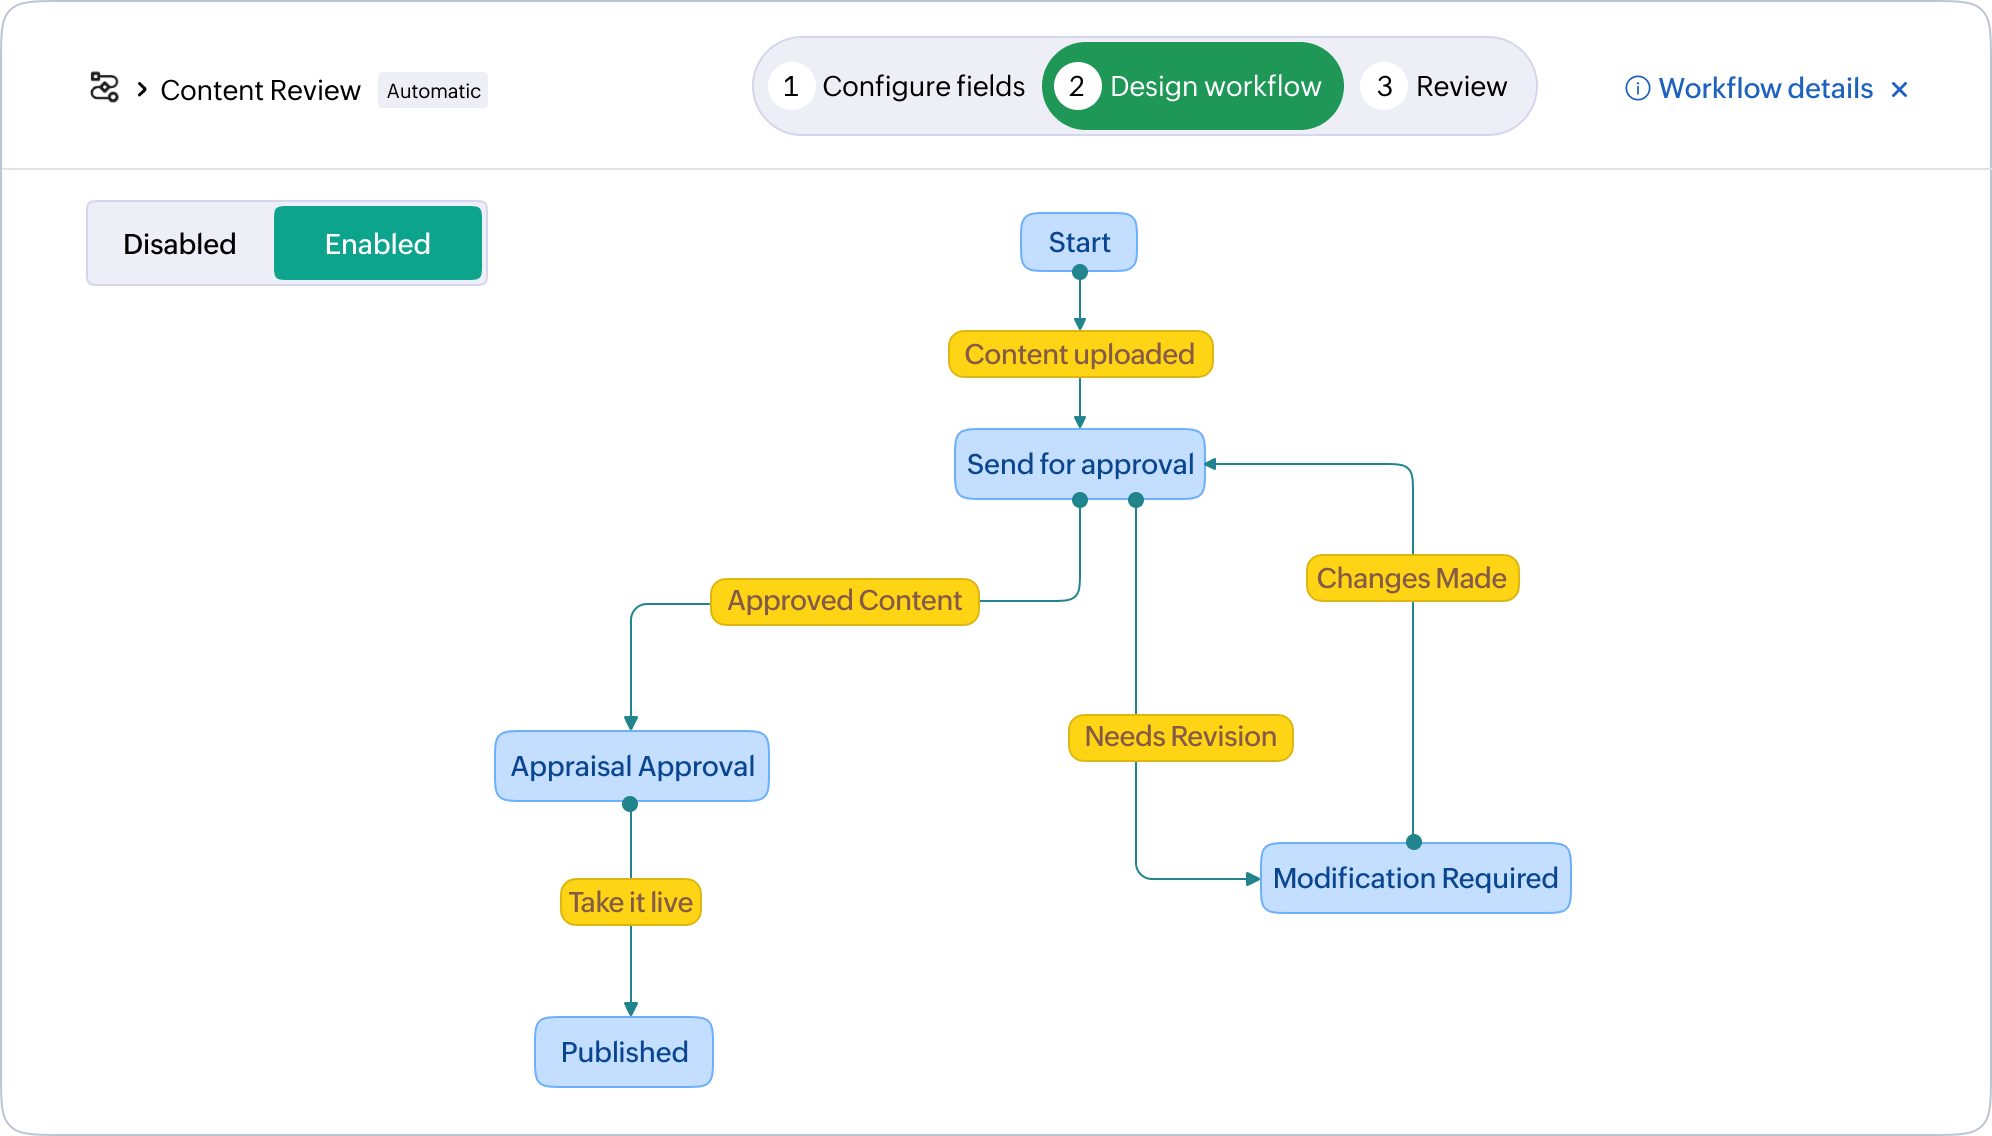Viewport: 1992px width, 1136px height.
Task: Select the Disabled toggle option
Action: pyautogui.click(x=180, y=244)
